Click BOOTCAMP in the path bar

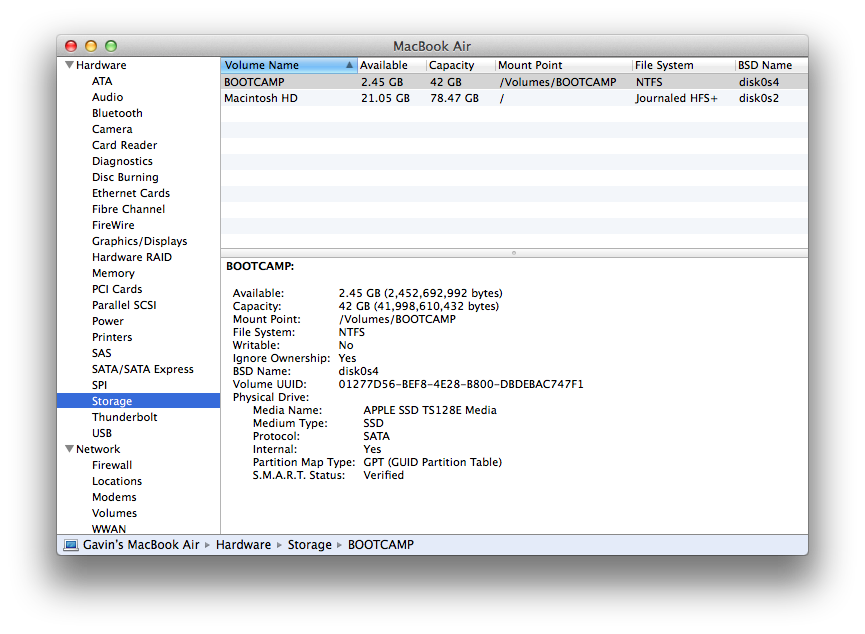(381, 545)
